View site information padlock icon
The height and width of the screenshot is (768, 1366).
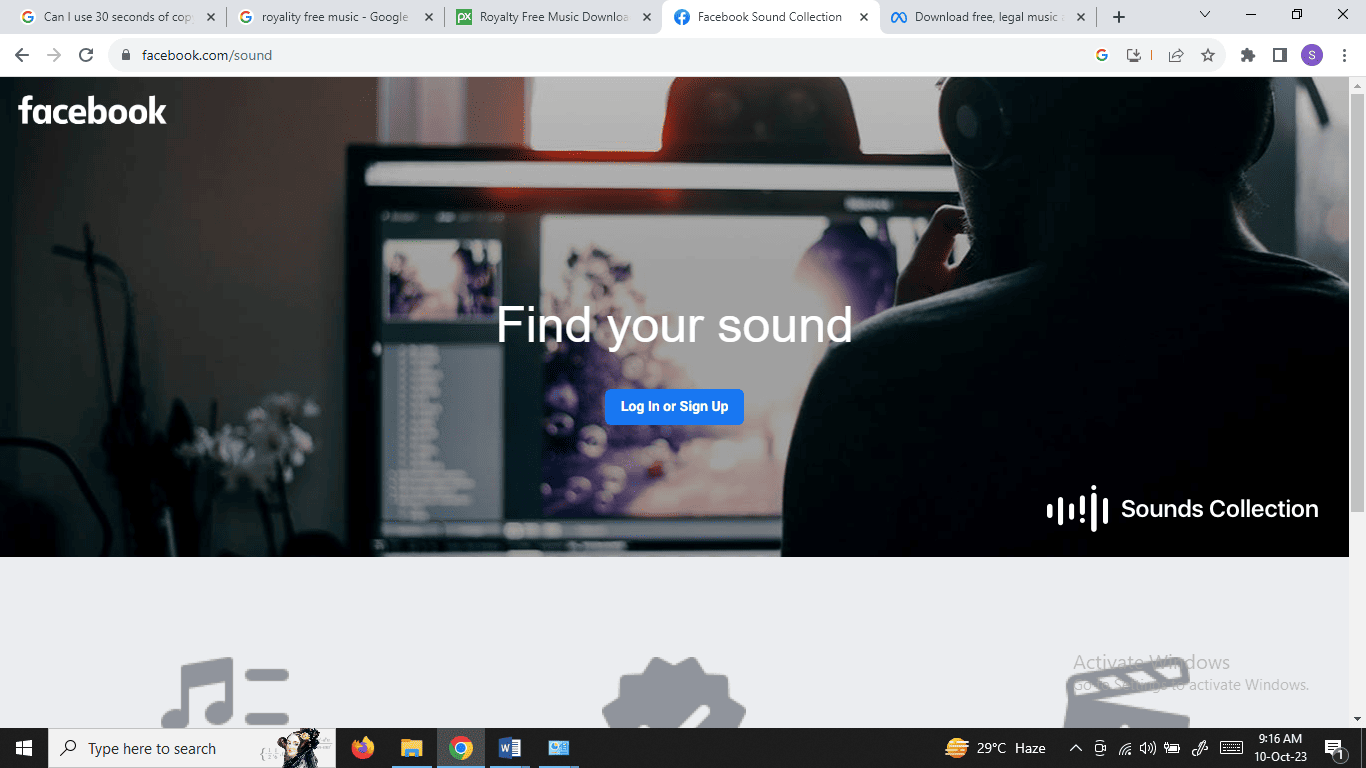(126, 55)
